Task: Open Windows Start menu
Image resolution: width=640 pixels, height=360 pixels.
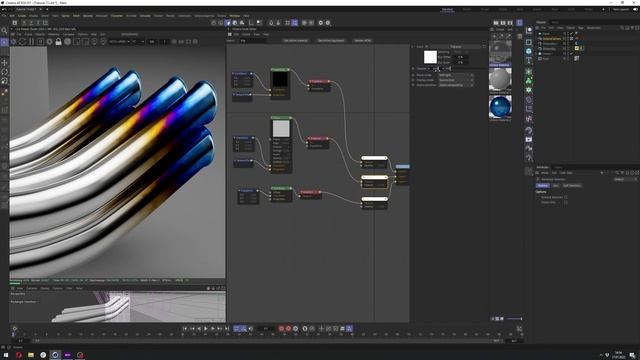Action: click(x=6, y=355)
